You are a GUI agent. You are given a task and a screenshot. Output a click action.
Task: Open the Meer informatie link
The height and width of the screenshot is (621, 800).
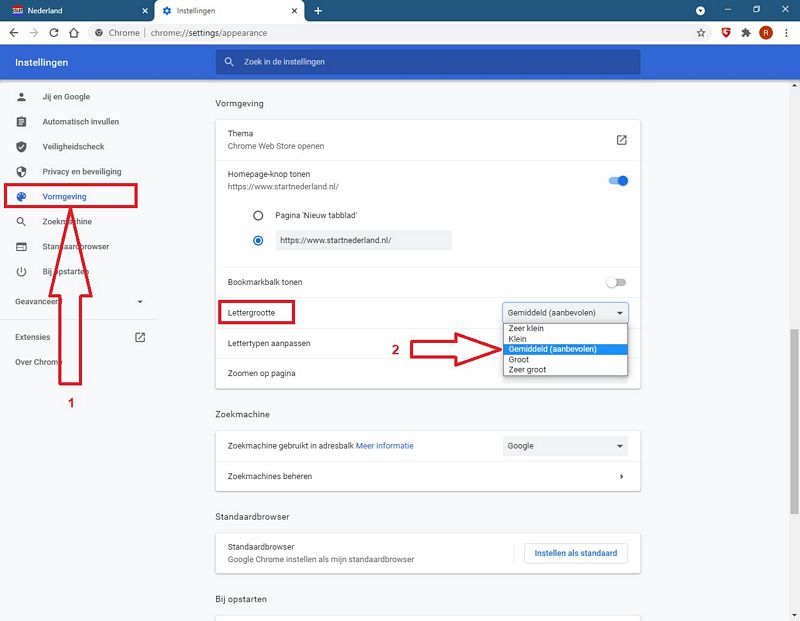pyautogui.click(x=384, y=446)
